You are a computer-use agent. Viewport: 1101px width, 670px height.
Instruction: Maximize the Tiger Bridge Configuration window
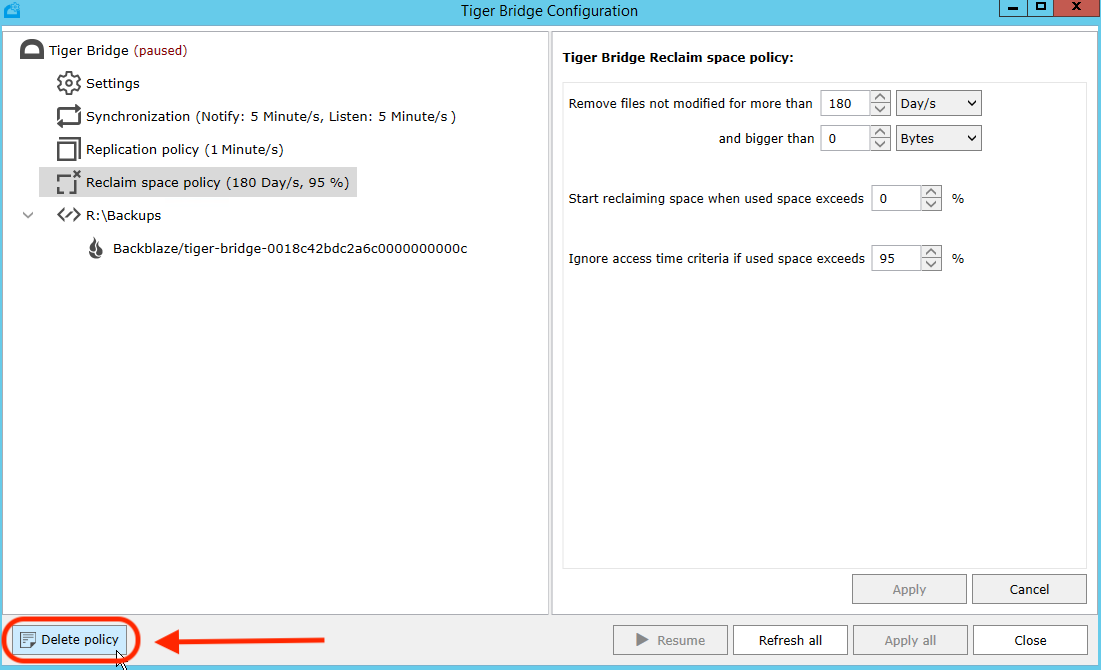coord(1041,8)
